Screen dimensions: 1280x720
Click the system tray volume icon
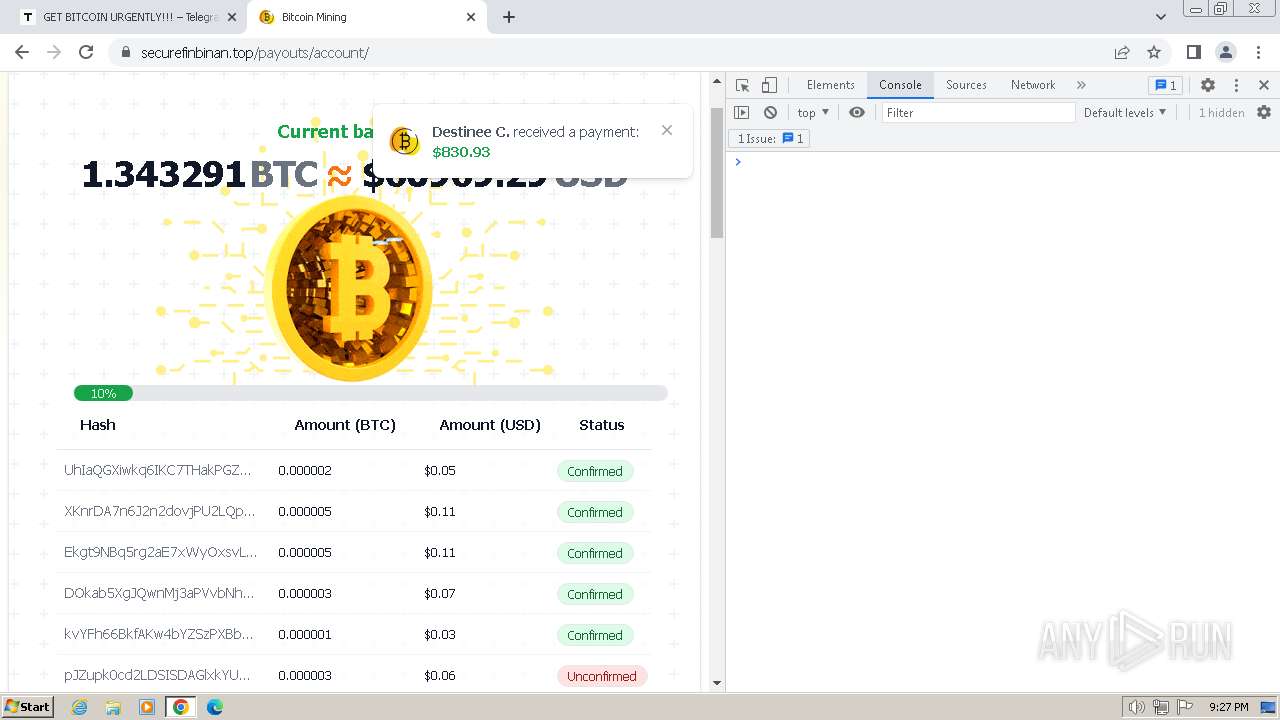click(x=1136, y=707)
